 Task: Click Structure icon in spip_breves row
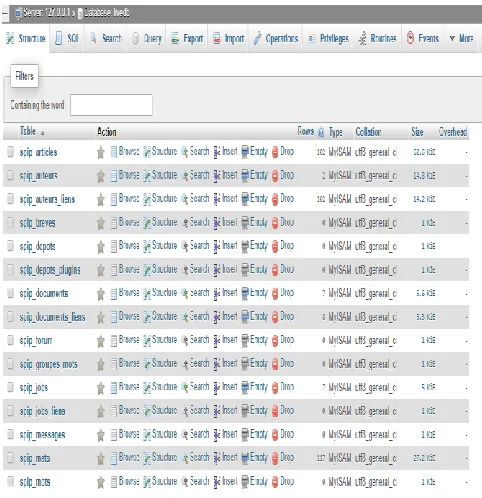pyautogui.click(x=147, y=223)
